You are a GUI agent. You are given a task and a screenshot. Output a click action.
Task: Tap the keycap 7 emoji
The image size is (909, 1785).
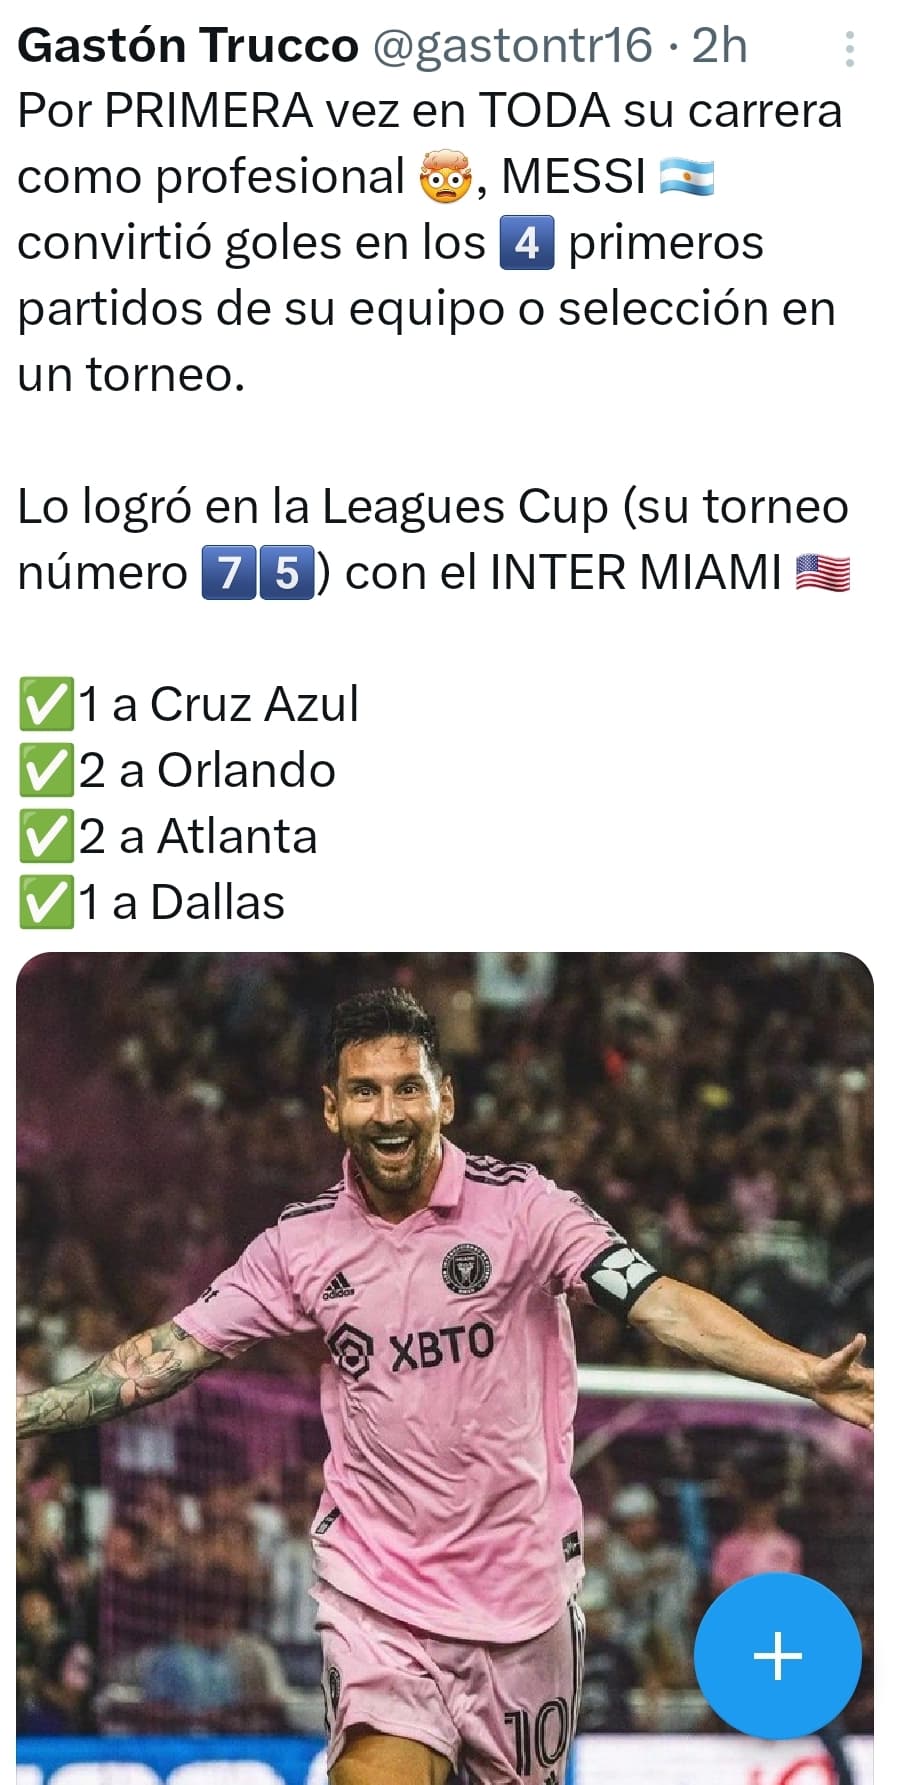point(229,573)
